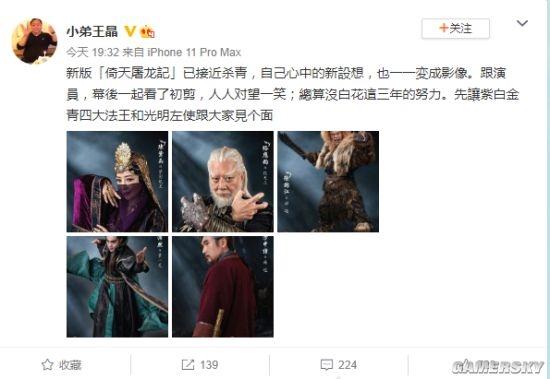This screenshot has width=550, height=379.
Task: Follow user with the +关注 button
Action: (x=456, y=28)
